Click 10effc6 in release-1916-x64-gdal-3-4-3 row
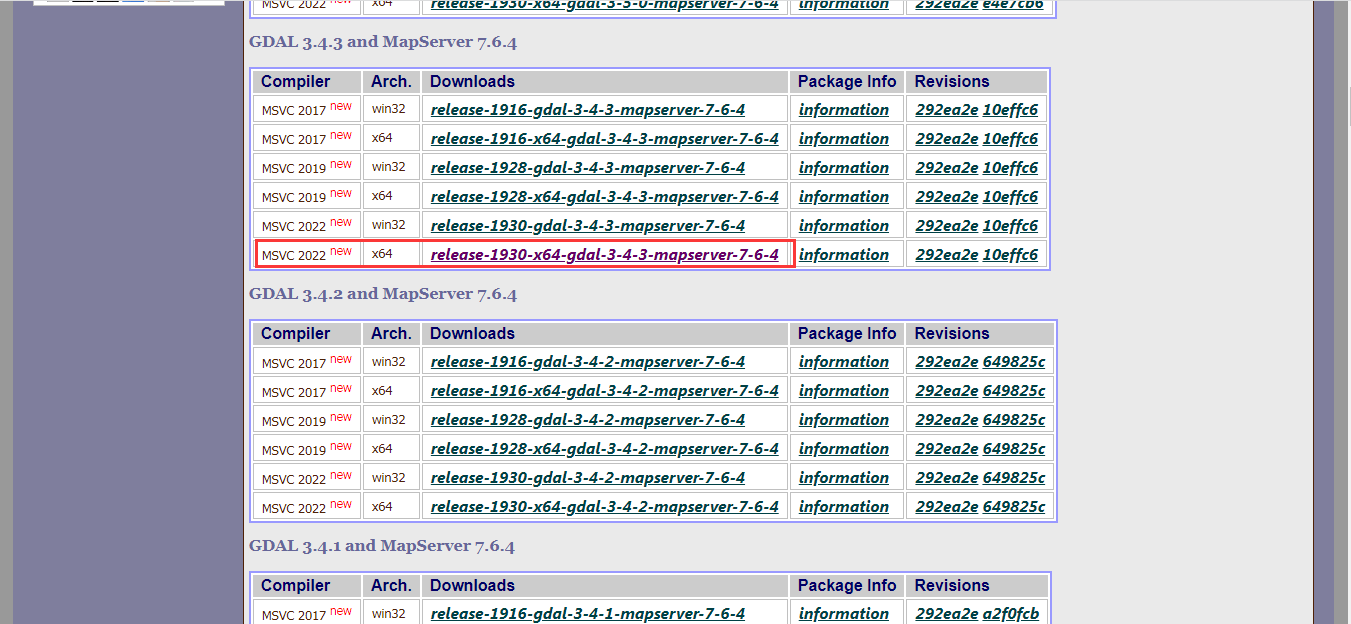This screenshot has width=1351, height=624. point(1010,139)
